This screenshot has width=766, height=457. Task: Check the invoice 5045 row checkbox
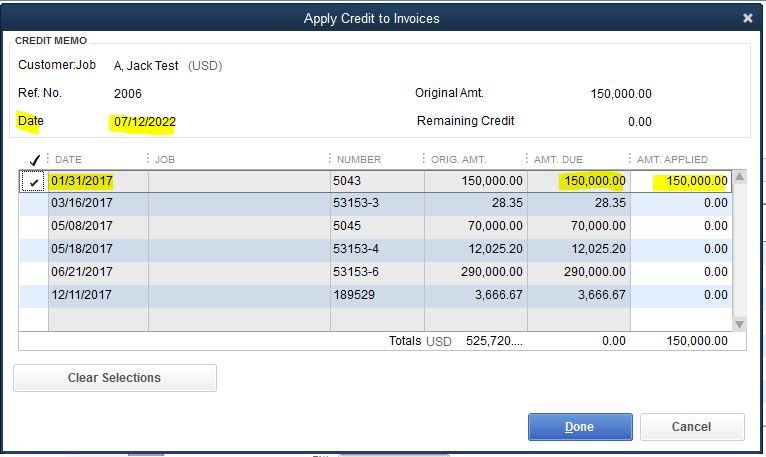(x=34, y=226)
